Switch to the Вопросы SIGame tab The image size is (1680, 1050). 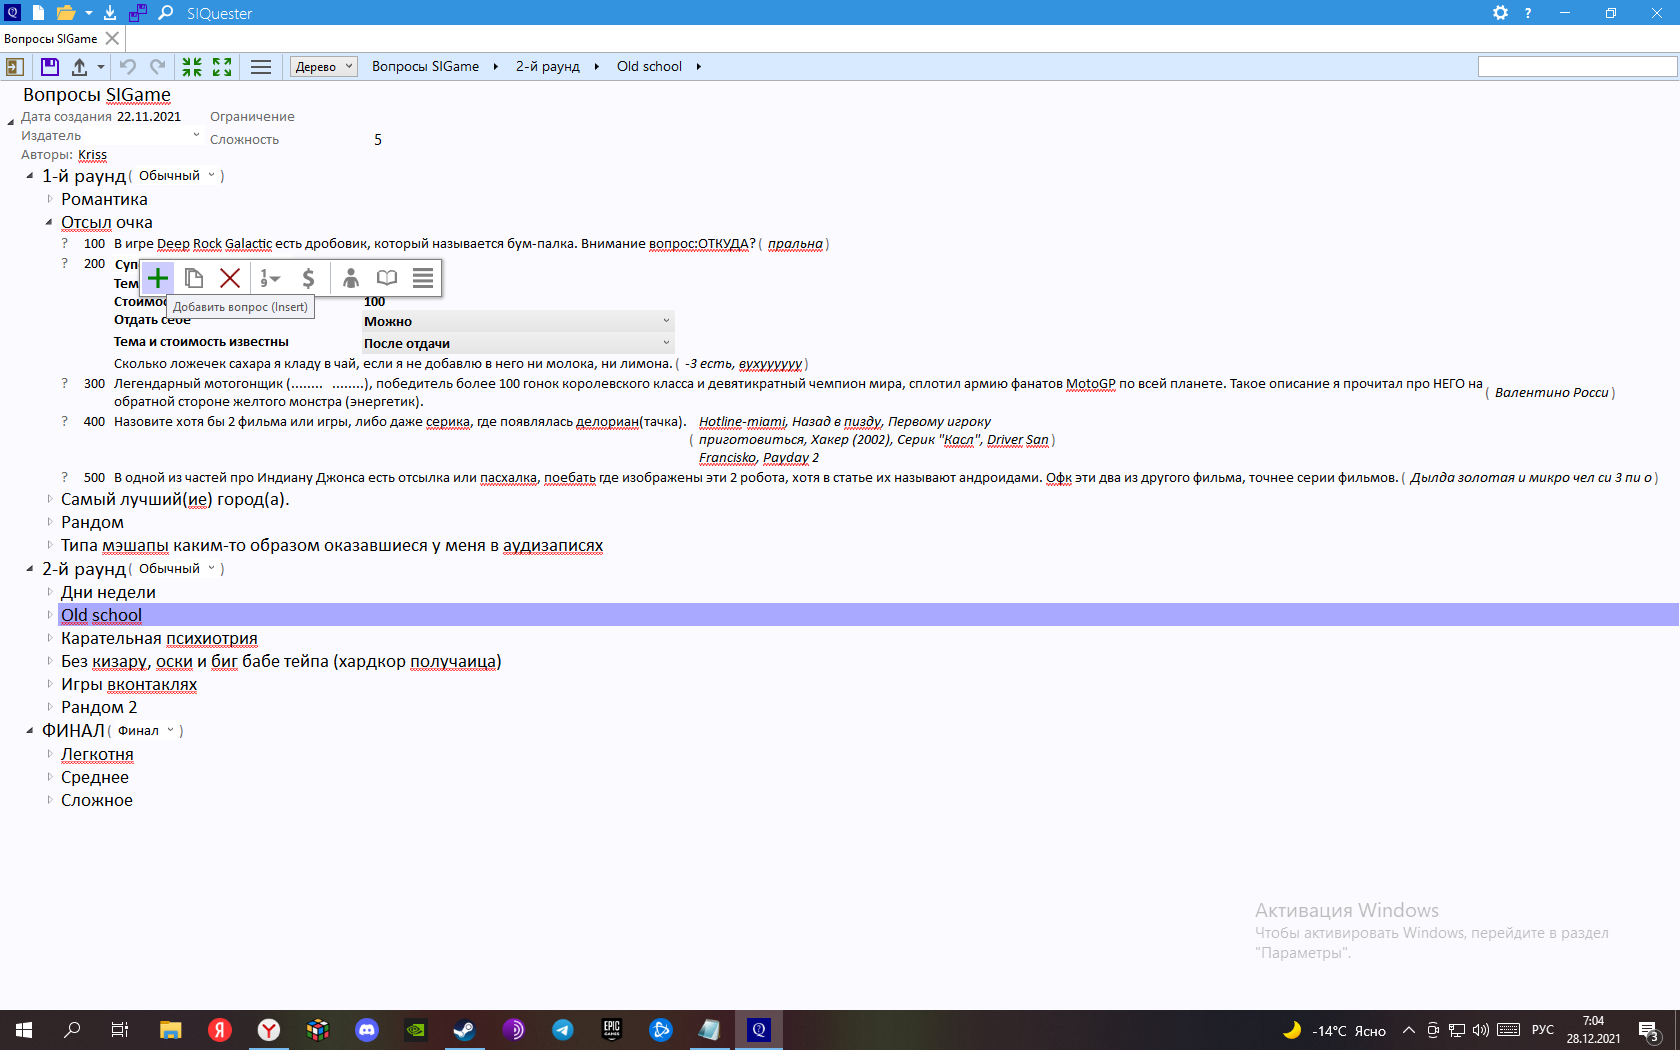coord(51,39)
